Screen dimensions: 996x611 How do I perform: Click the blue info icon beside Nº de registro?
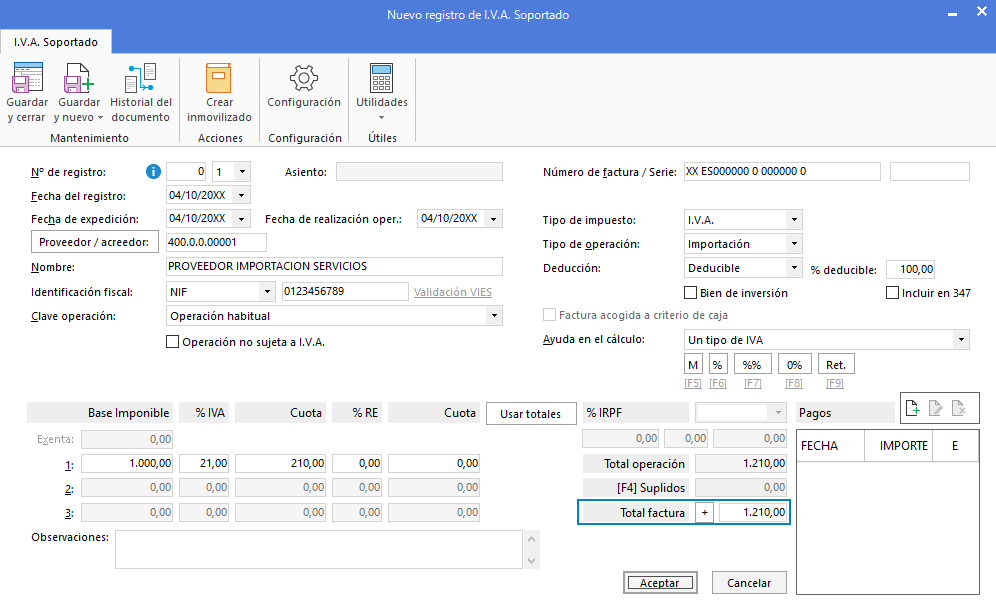coord(153,171)
